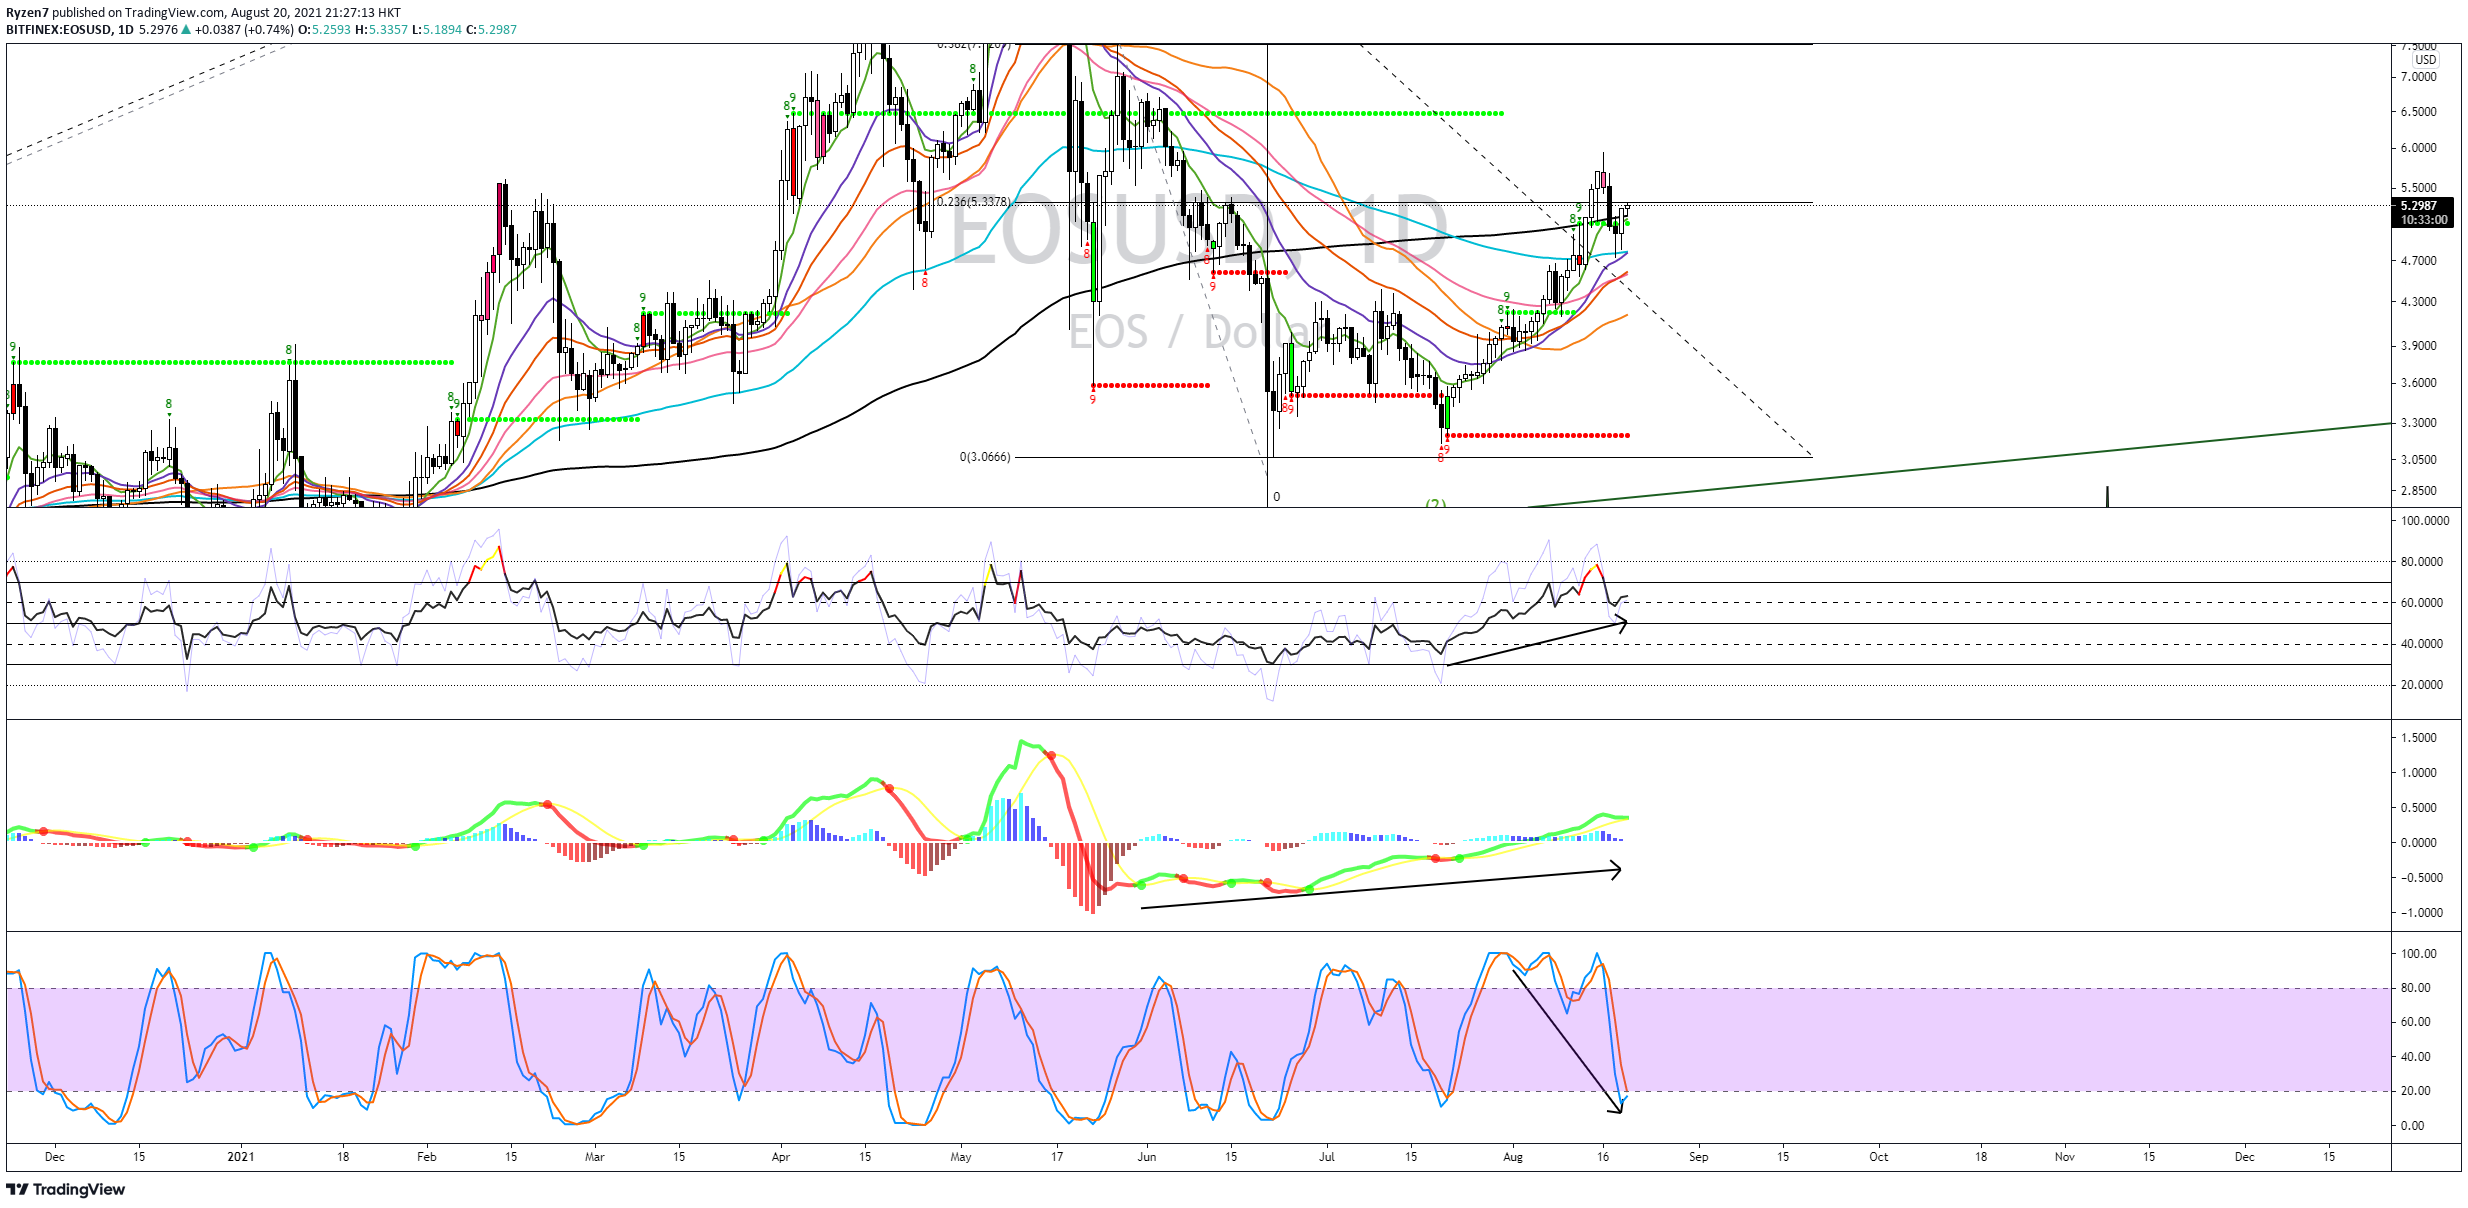Click the 3.0500 price axis label
Viewport: 2468px width, 1208px height.
tap(2419, 460)
